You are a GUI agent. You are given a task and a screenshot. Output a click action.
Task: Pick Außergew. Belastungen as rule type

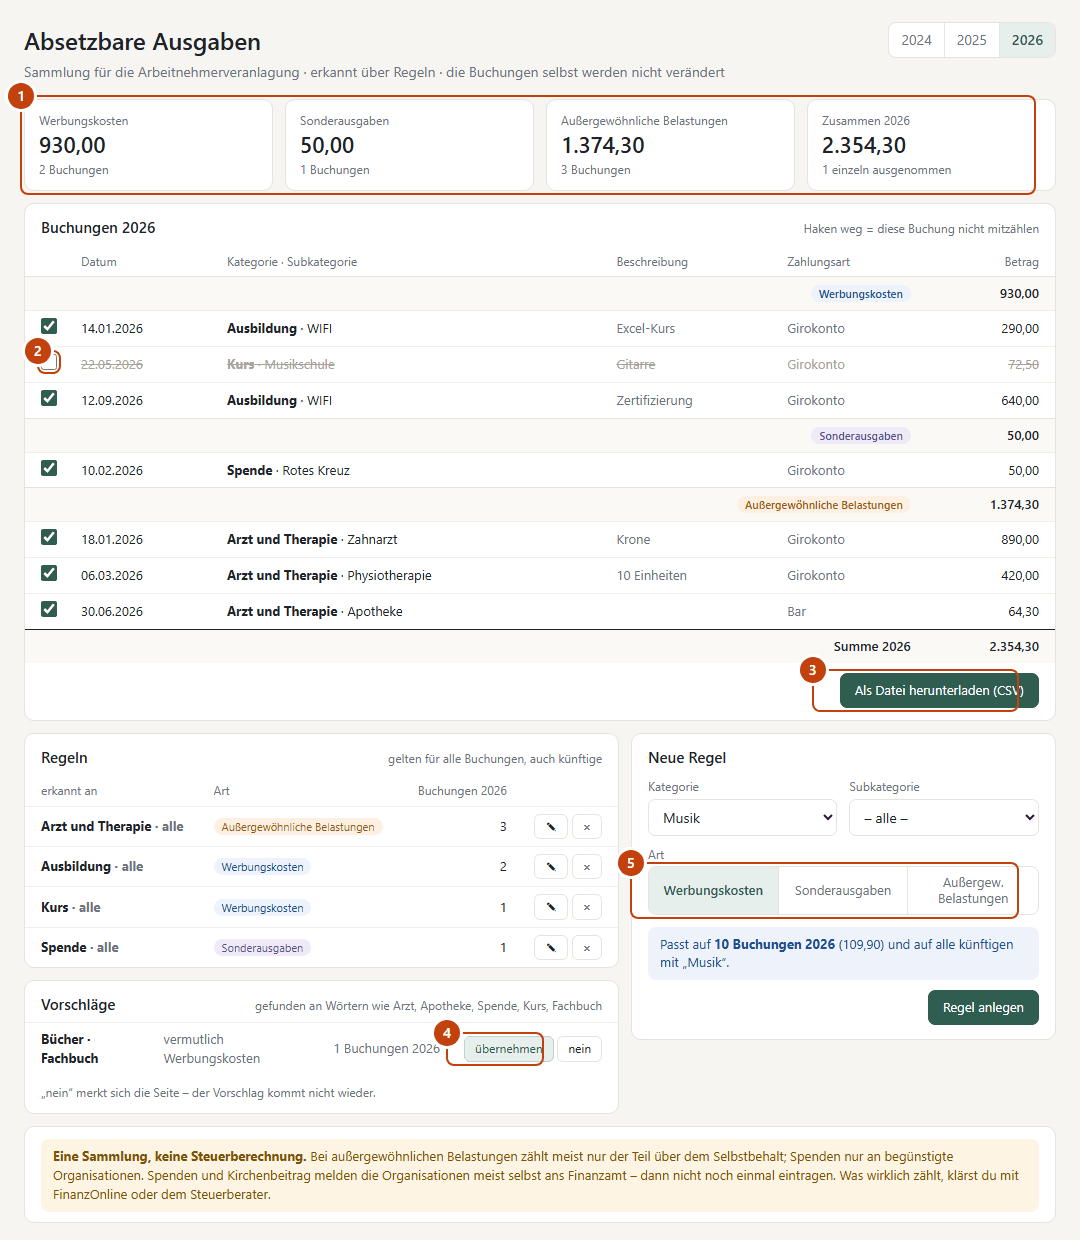coord(973,891)
